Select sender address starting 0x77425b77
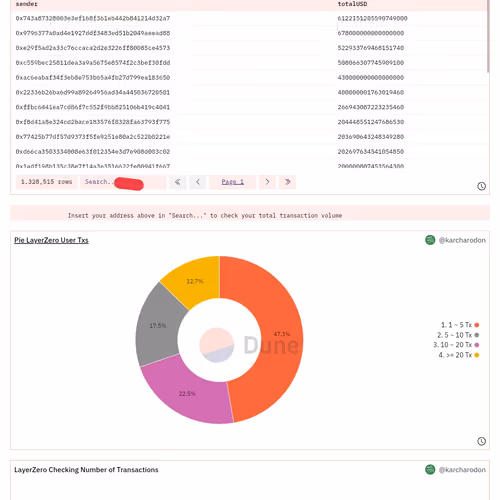The height and width of the screenshot is (500, 500). [93, 137]
